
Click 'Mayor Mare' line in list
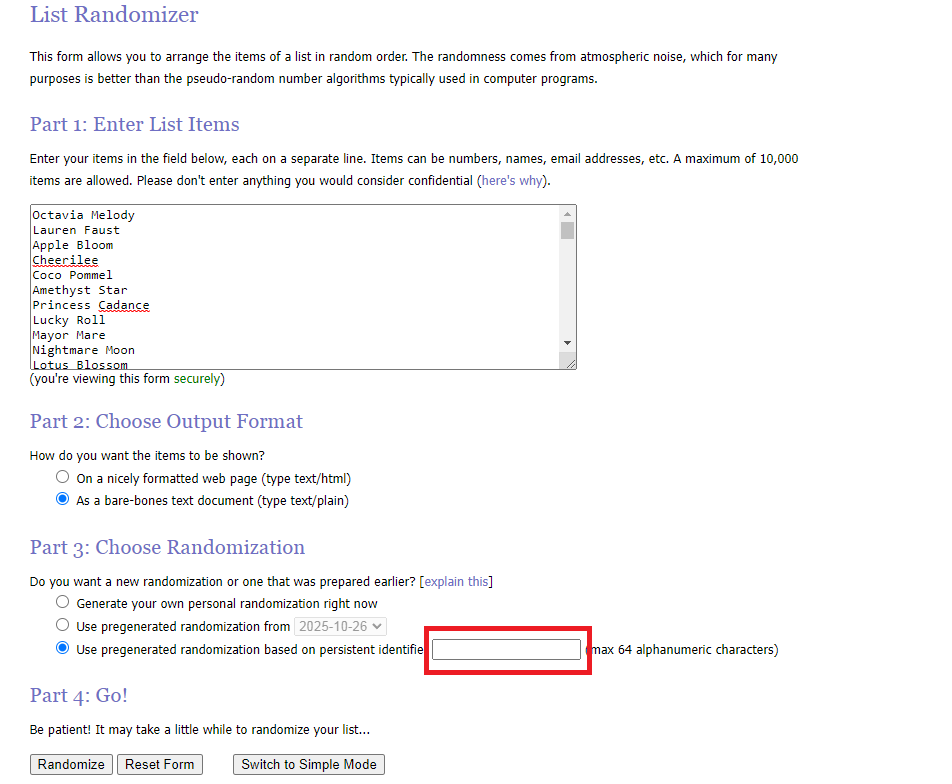coord(69,335)
